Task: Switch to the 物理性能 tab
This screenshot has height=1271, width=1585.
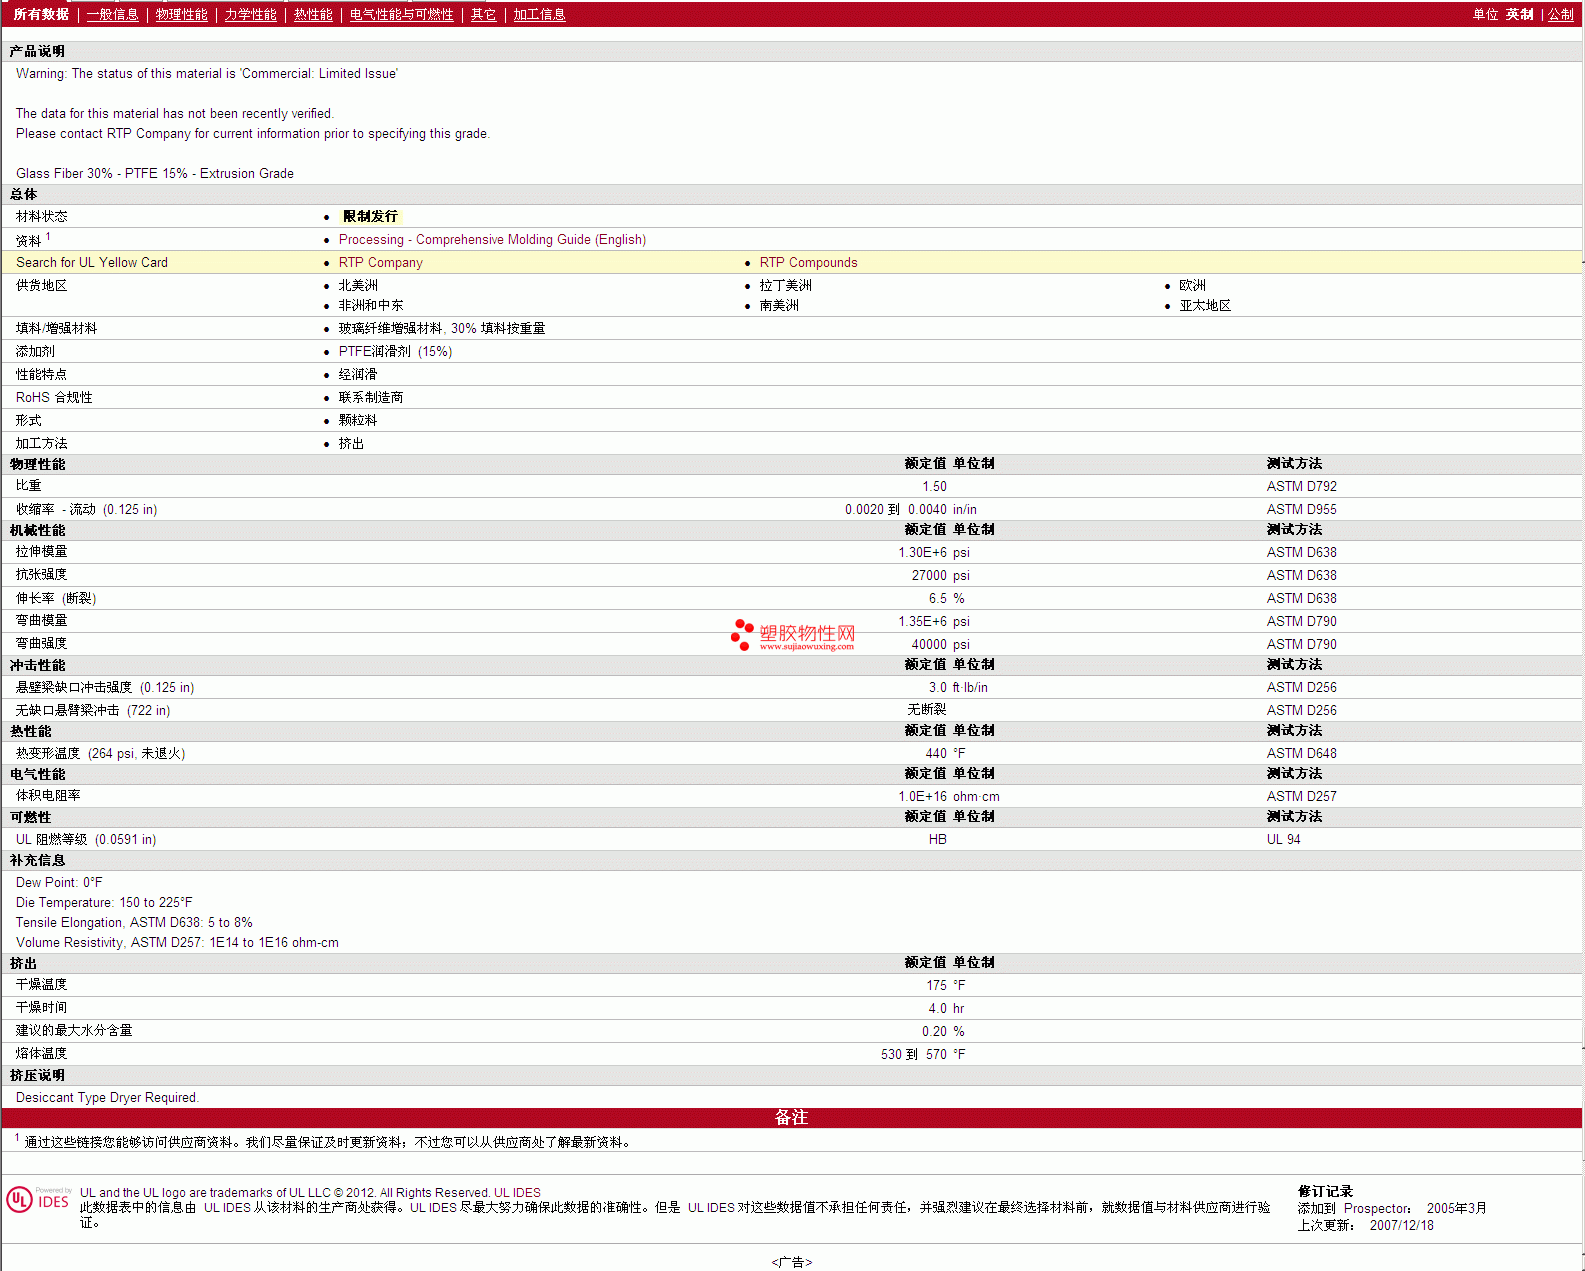Action: [x=182, y=14]
